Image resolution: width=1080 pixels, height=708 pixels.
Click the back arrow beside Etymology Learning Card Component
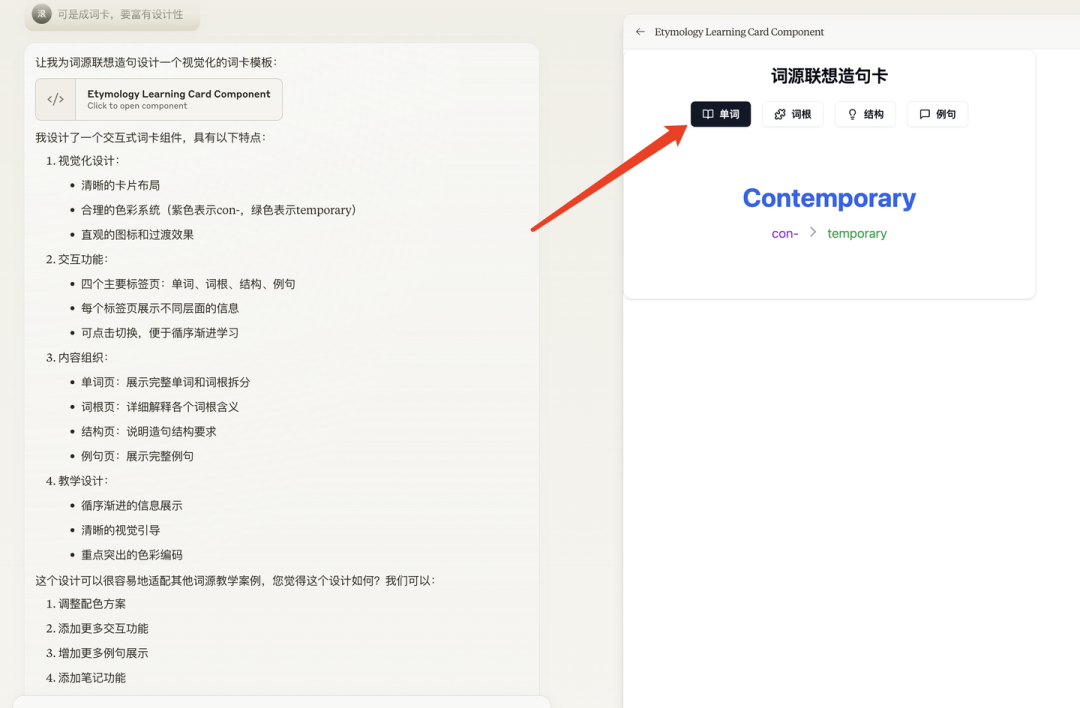640,32
